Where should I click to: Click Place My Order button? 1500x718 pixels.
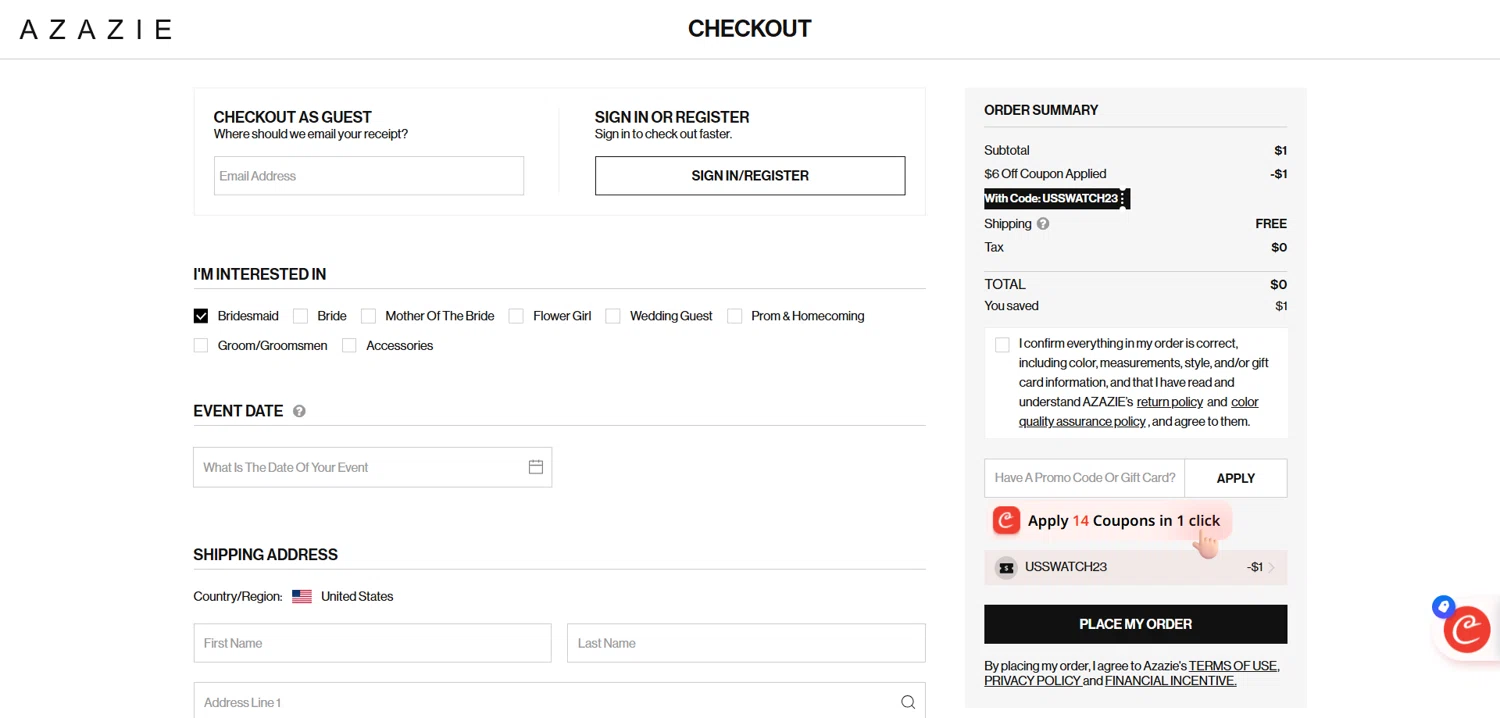coord(1135,624)
